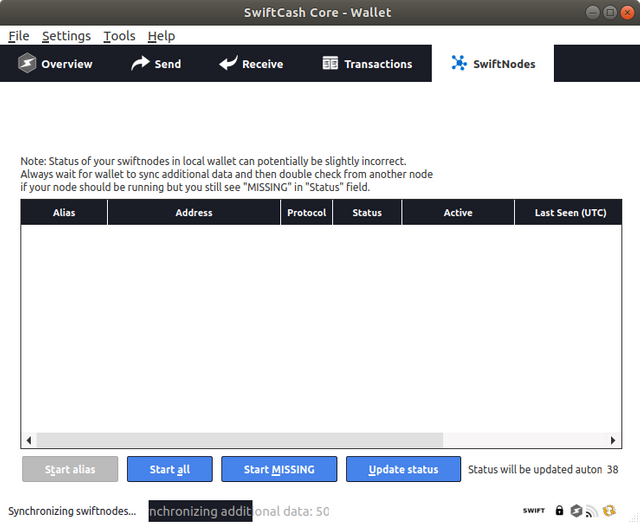640x524 pixels.
Task: Open the Overview tab
Action: 55,64
